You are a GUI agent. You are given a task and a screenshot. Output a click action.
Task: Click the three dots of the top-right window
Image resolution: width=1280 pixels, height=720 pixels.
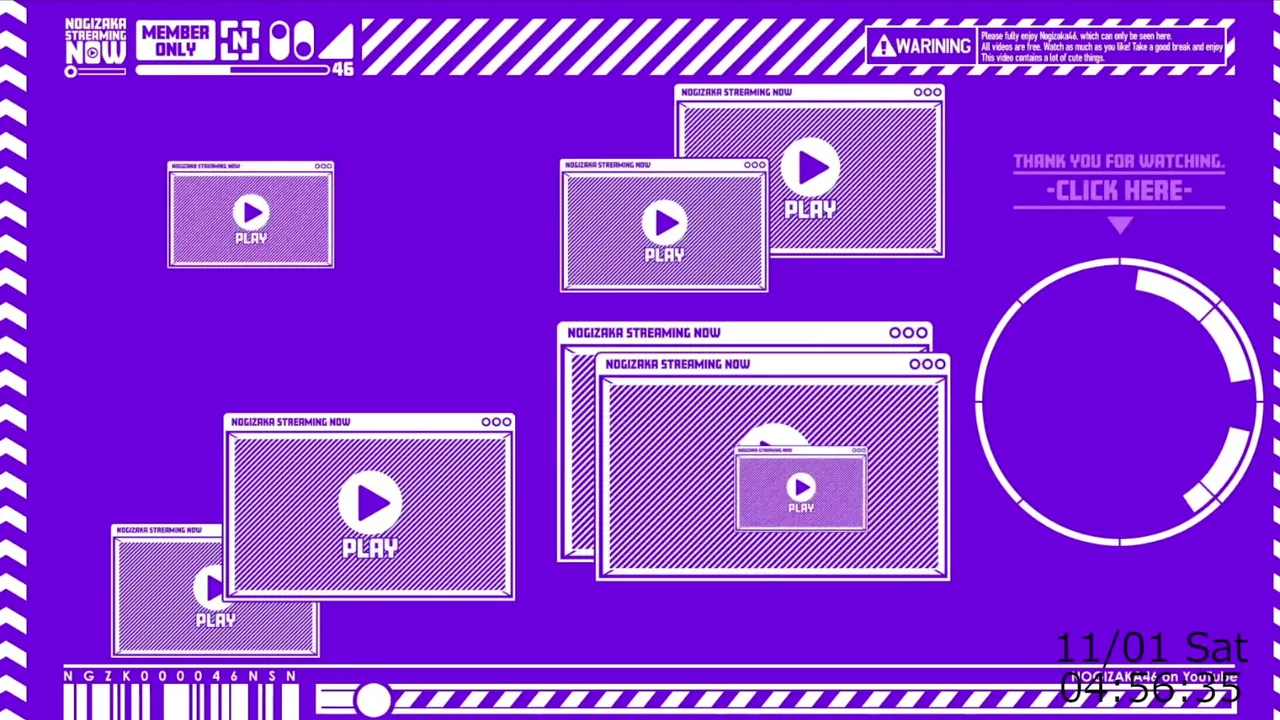click(x=927, y=92)
